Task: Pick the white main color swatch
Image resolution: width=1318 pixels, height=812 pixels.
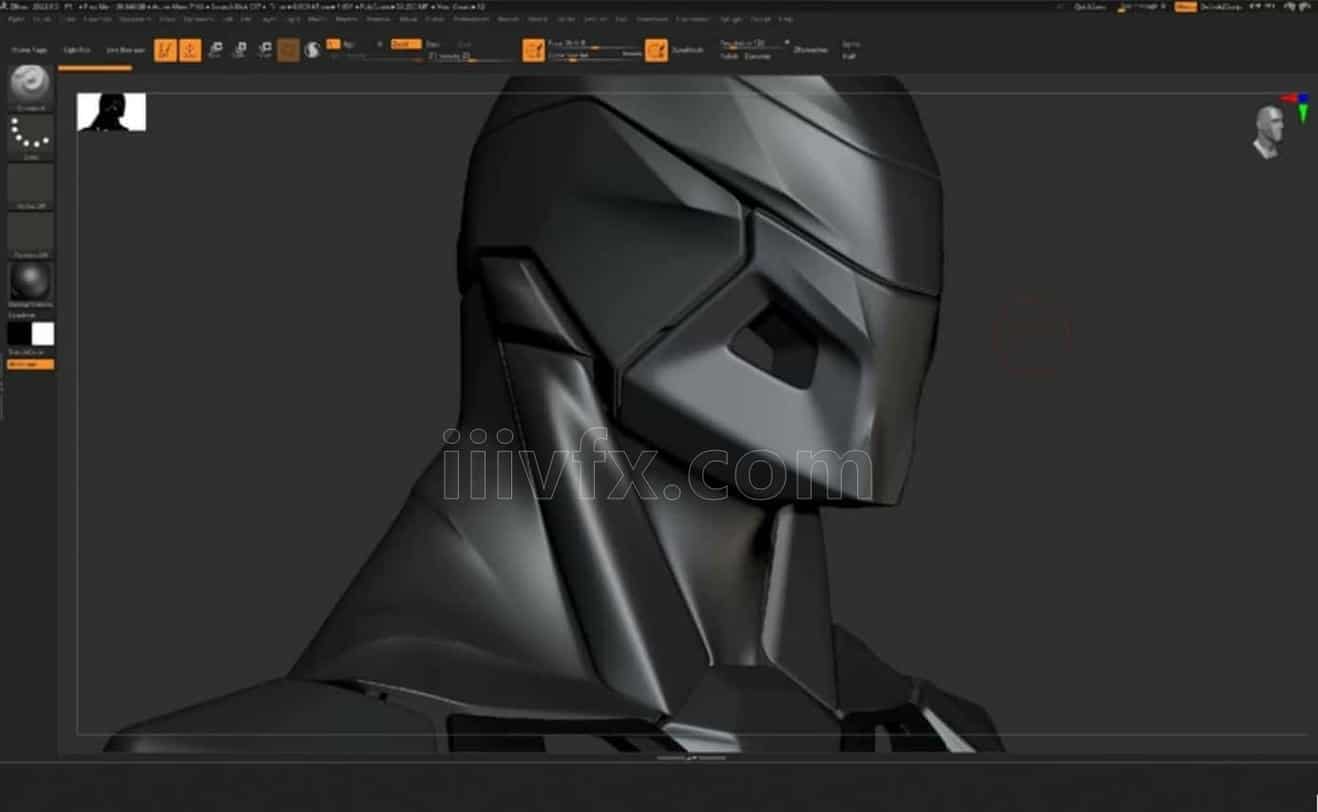Action: click(x=43, y=334)
